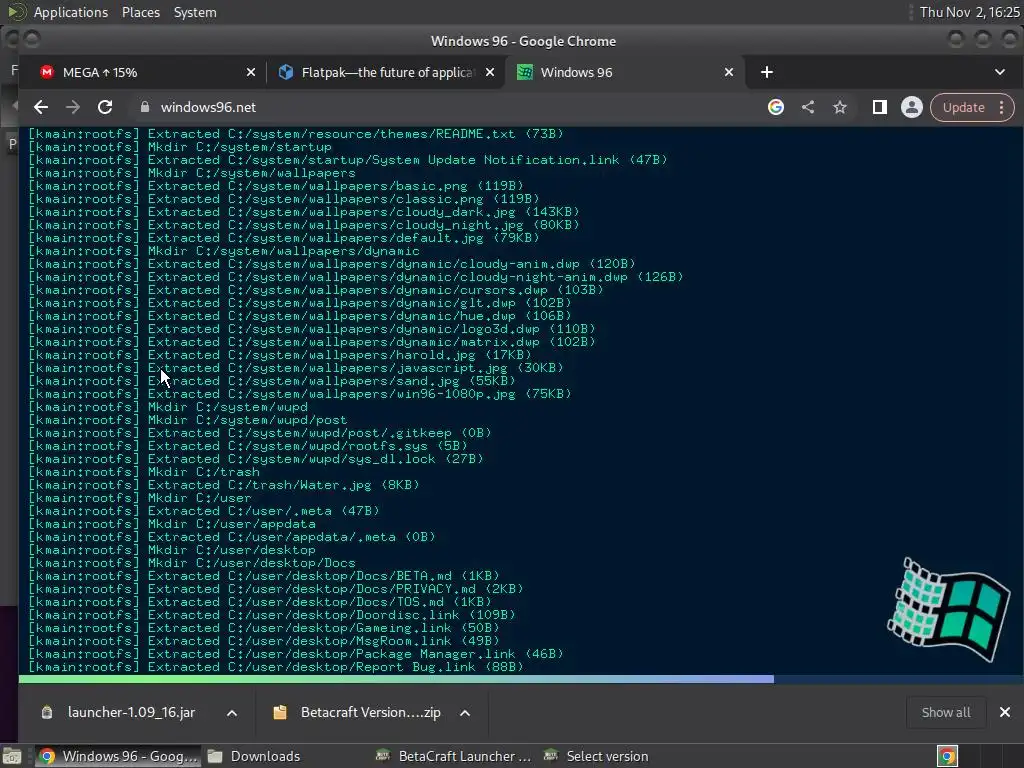Click the Windows 96 logo on page

coord(949,609)
